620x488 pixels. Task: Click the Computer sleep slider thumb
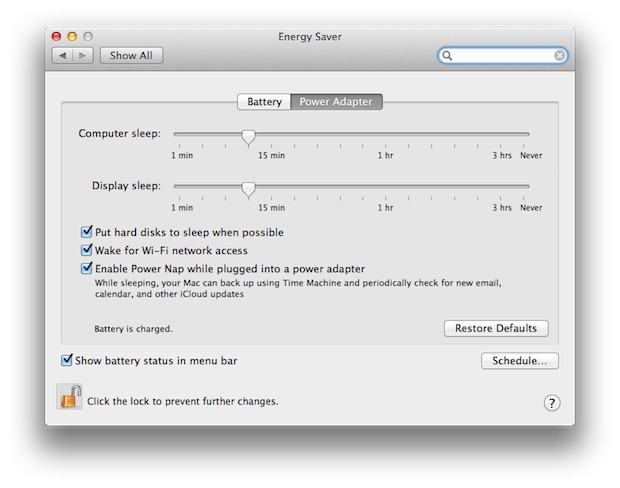(248, 137)
